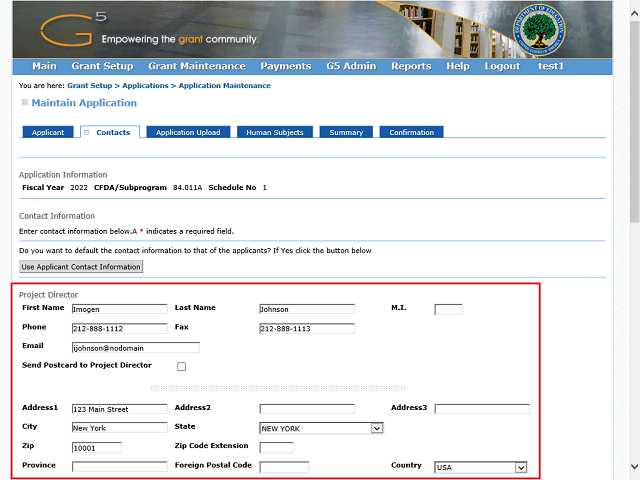Open the Reports menu
Screen dimensions: 640x480
coord(411,66)
